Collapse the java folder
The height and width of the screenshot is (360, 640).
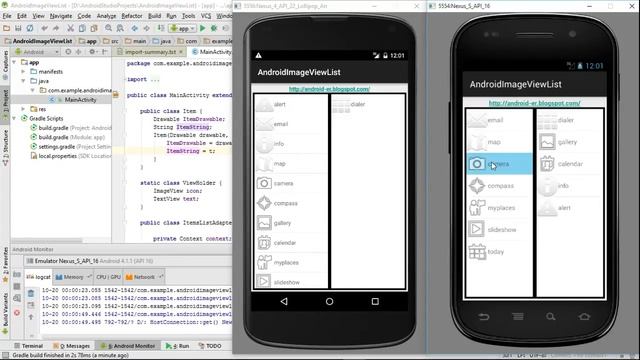pyautogui.click(x=24, y=81)
